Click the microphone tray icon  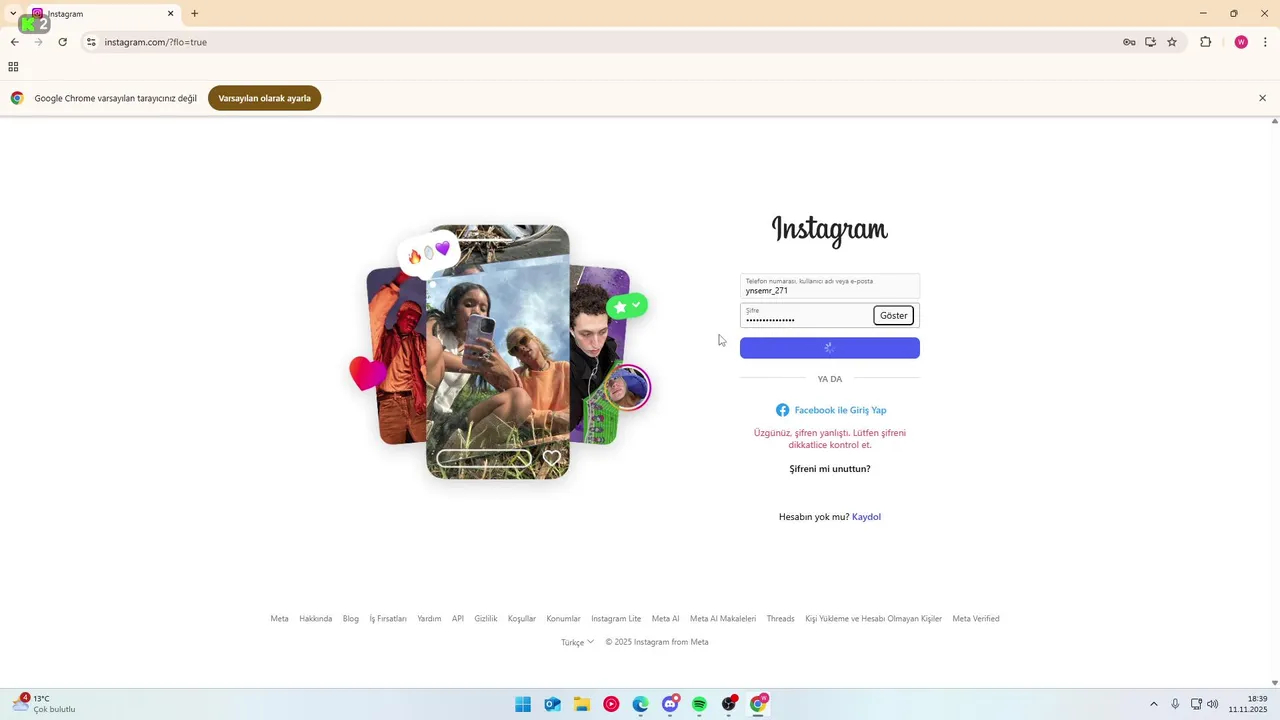(1175, 704)
